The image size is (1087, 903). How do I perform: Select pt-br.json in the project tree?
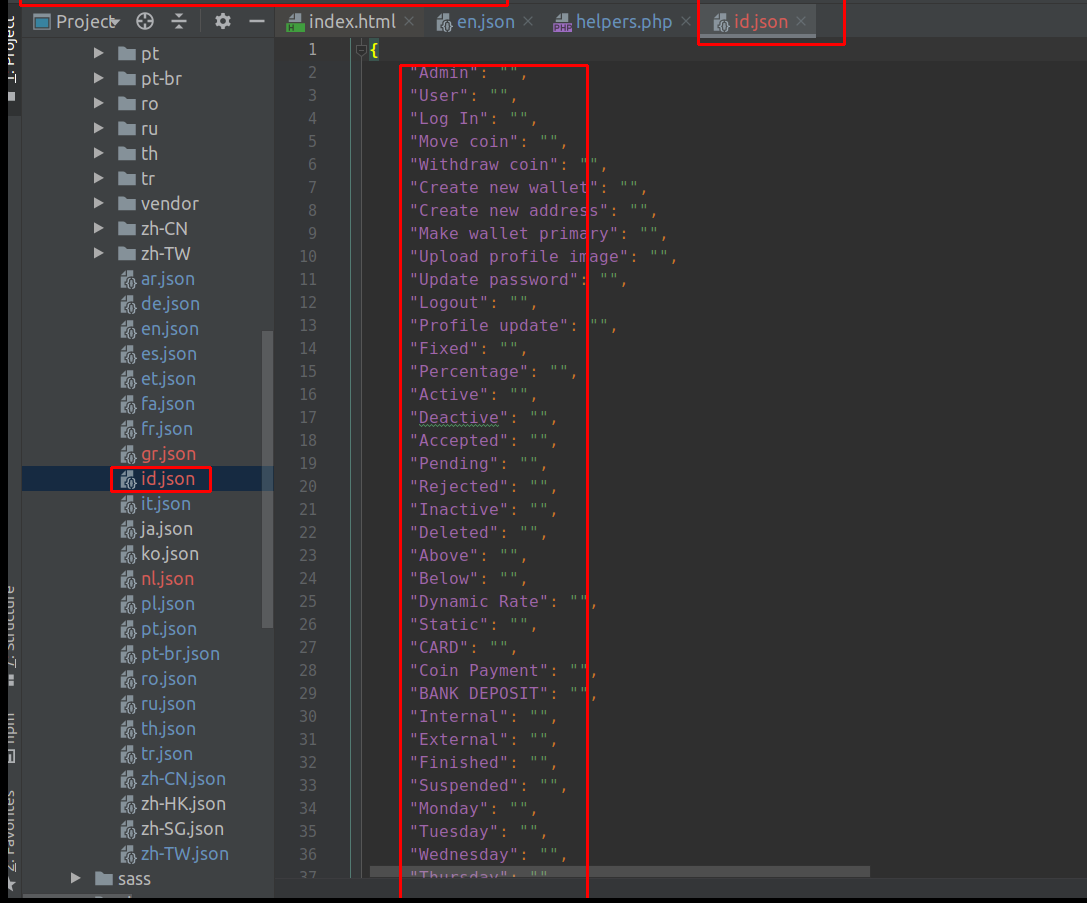click(179, 654)
